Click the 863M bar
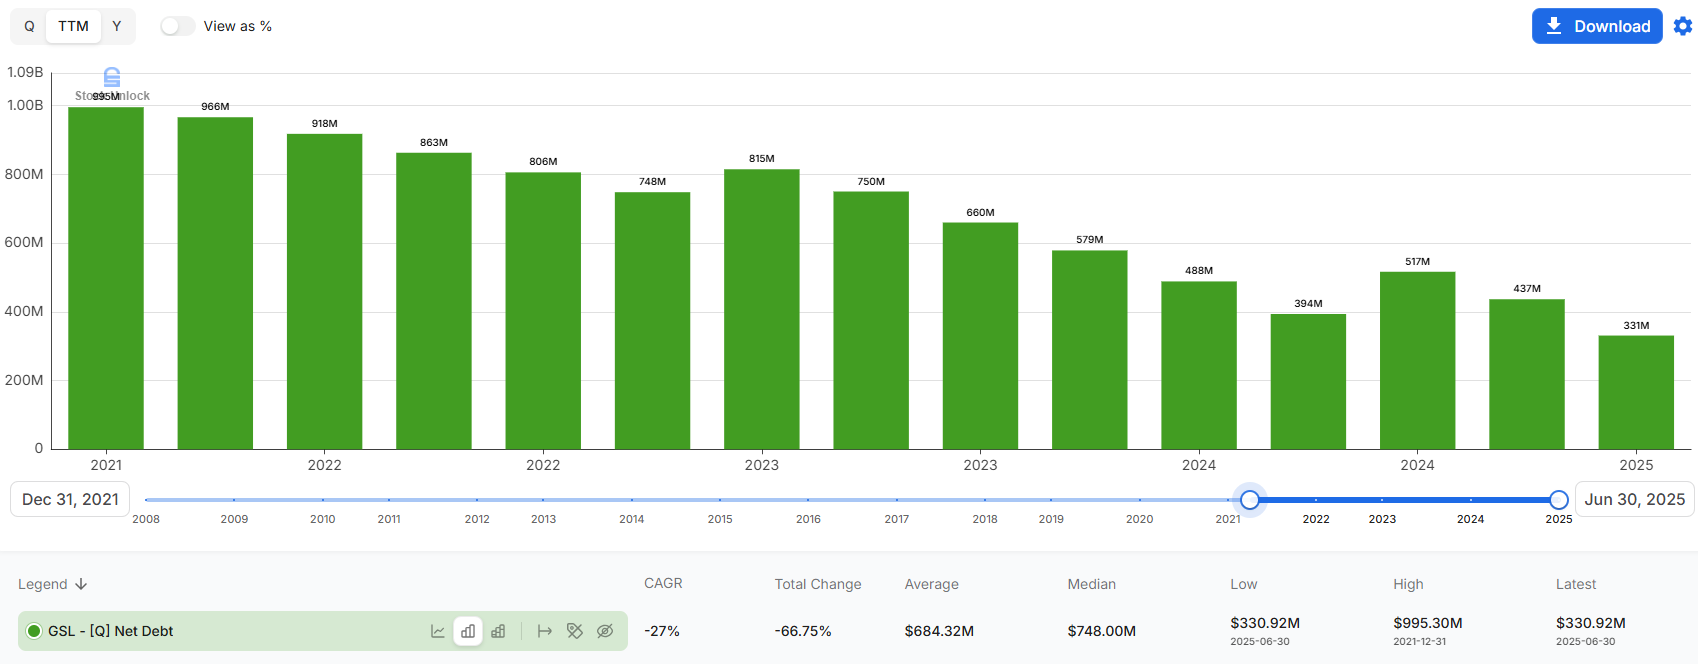Image resolution: width=1698 pixels, height=664 pixels. [x=434, y=301]
